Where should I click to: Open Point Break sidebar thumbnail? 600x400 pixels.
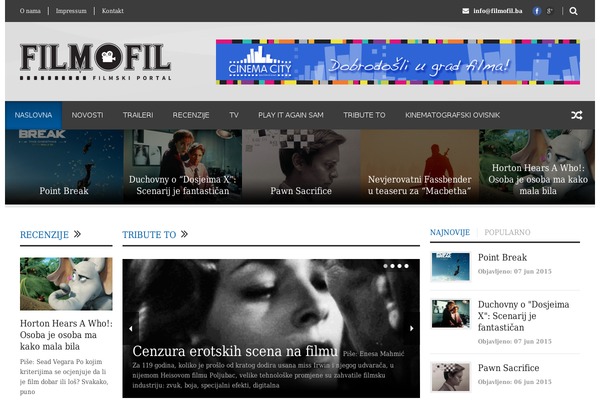pyautogui.click(x=450, y=266)
